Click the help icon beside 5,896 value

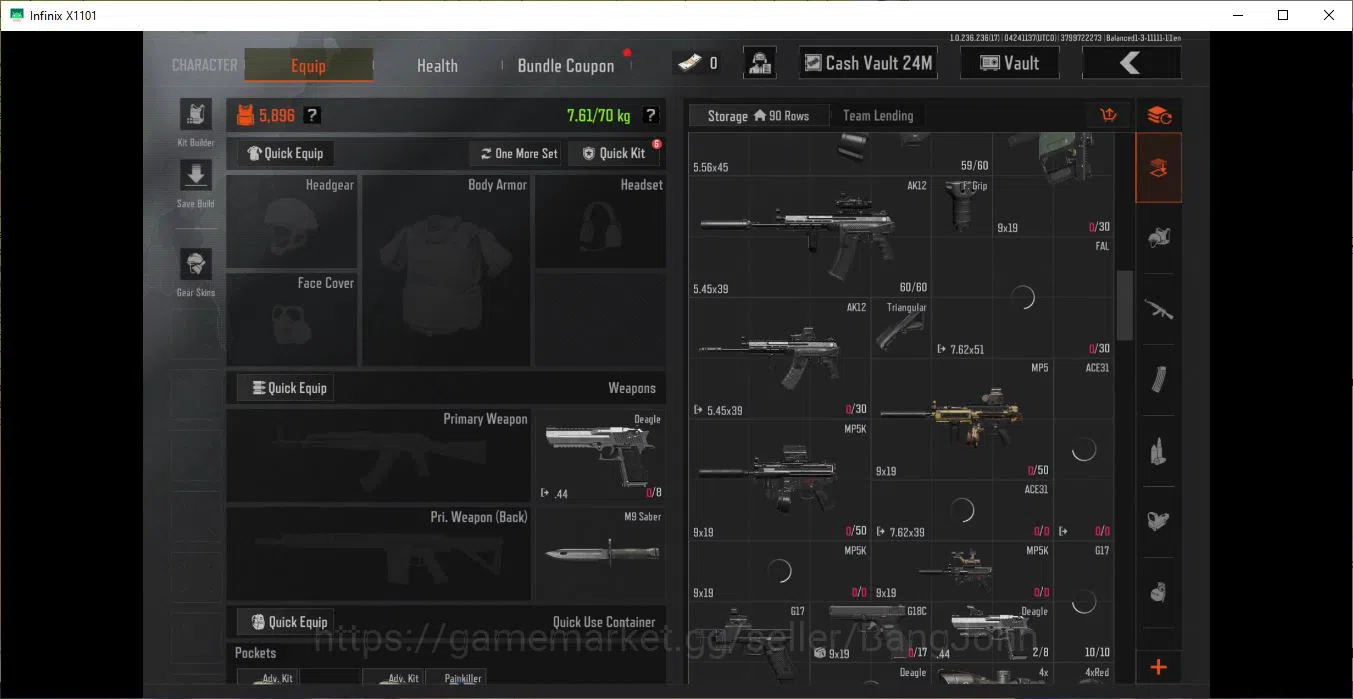pos(313,115)
